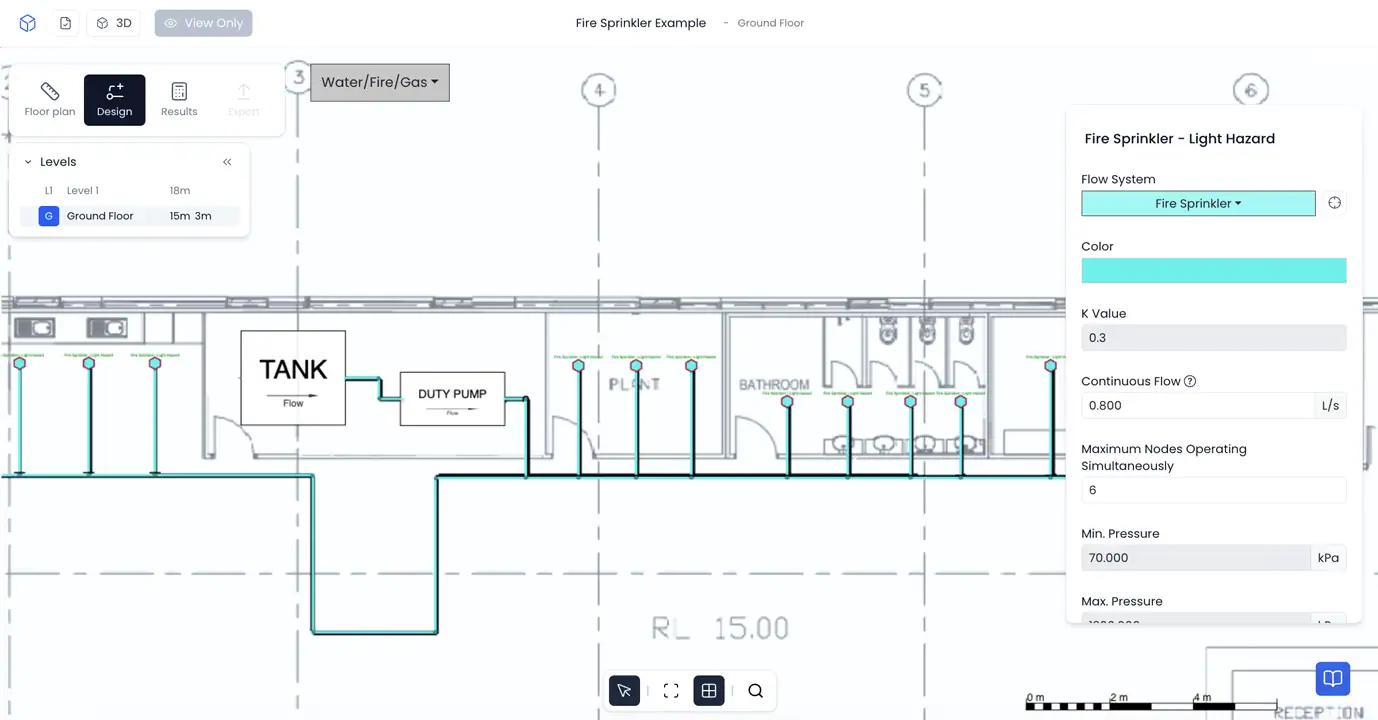Collapse the Levels section chevron
The width and height of the screenshot is (1378, 720).
click(x=28, y=162)
